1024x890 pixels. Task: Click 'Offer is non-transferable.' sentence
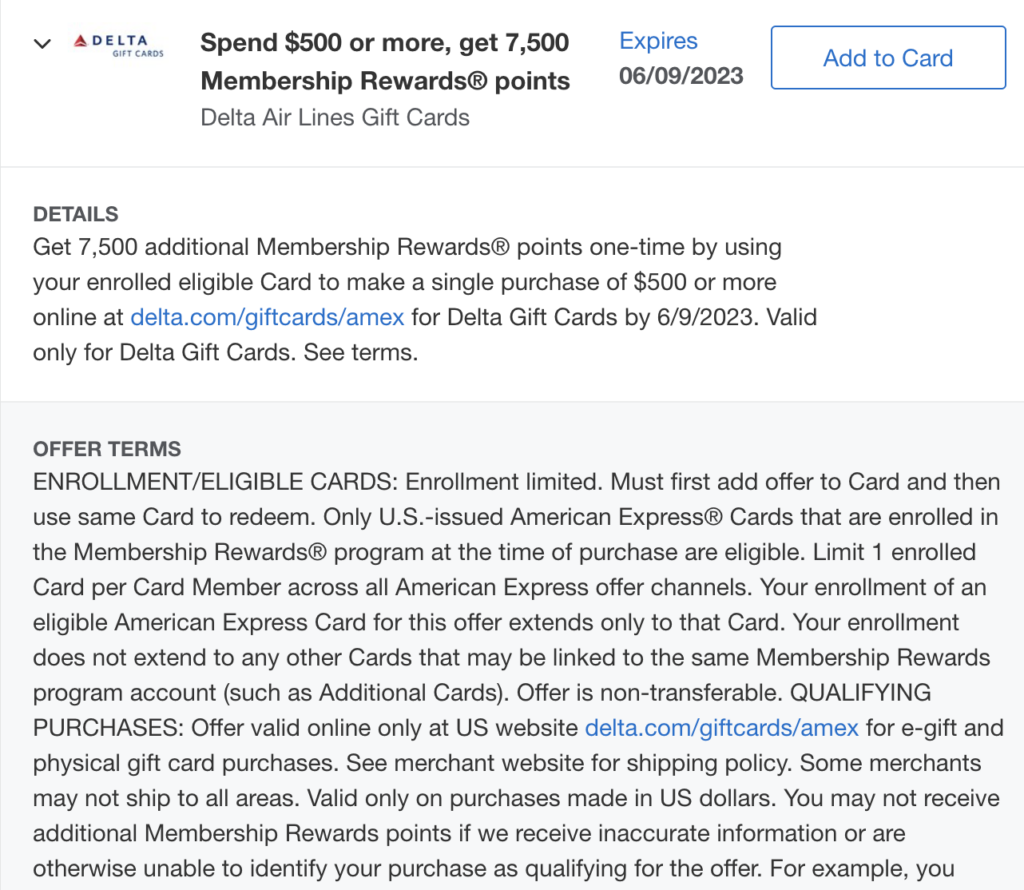click(x=650, y=693)
